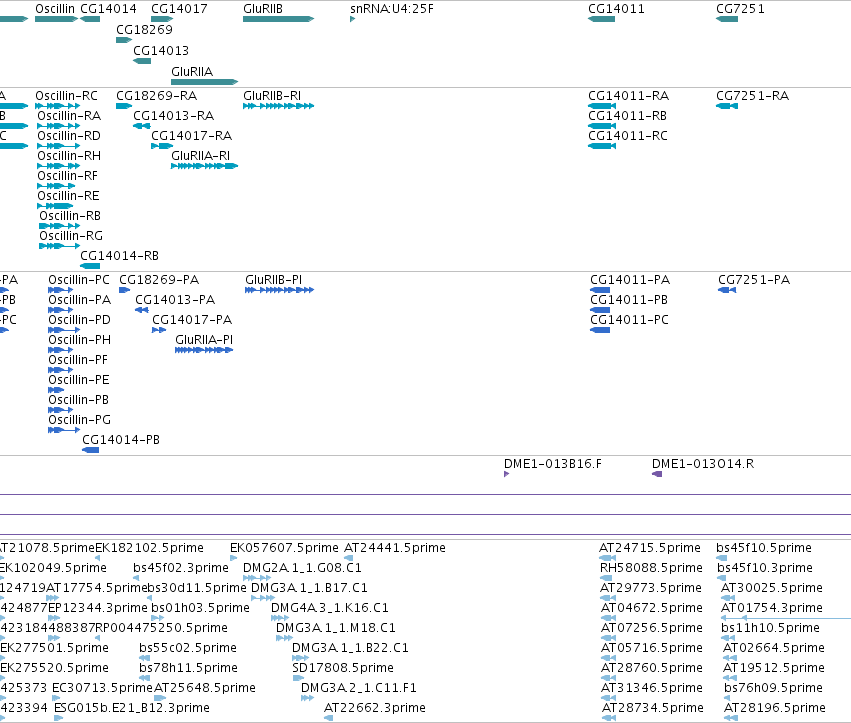
Task: Select the Oscillin-PG protein feature
Action: coord(64,430)
